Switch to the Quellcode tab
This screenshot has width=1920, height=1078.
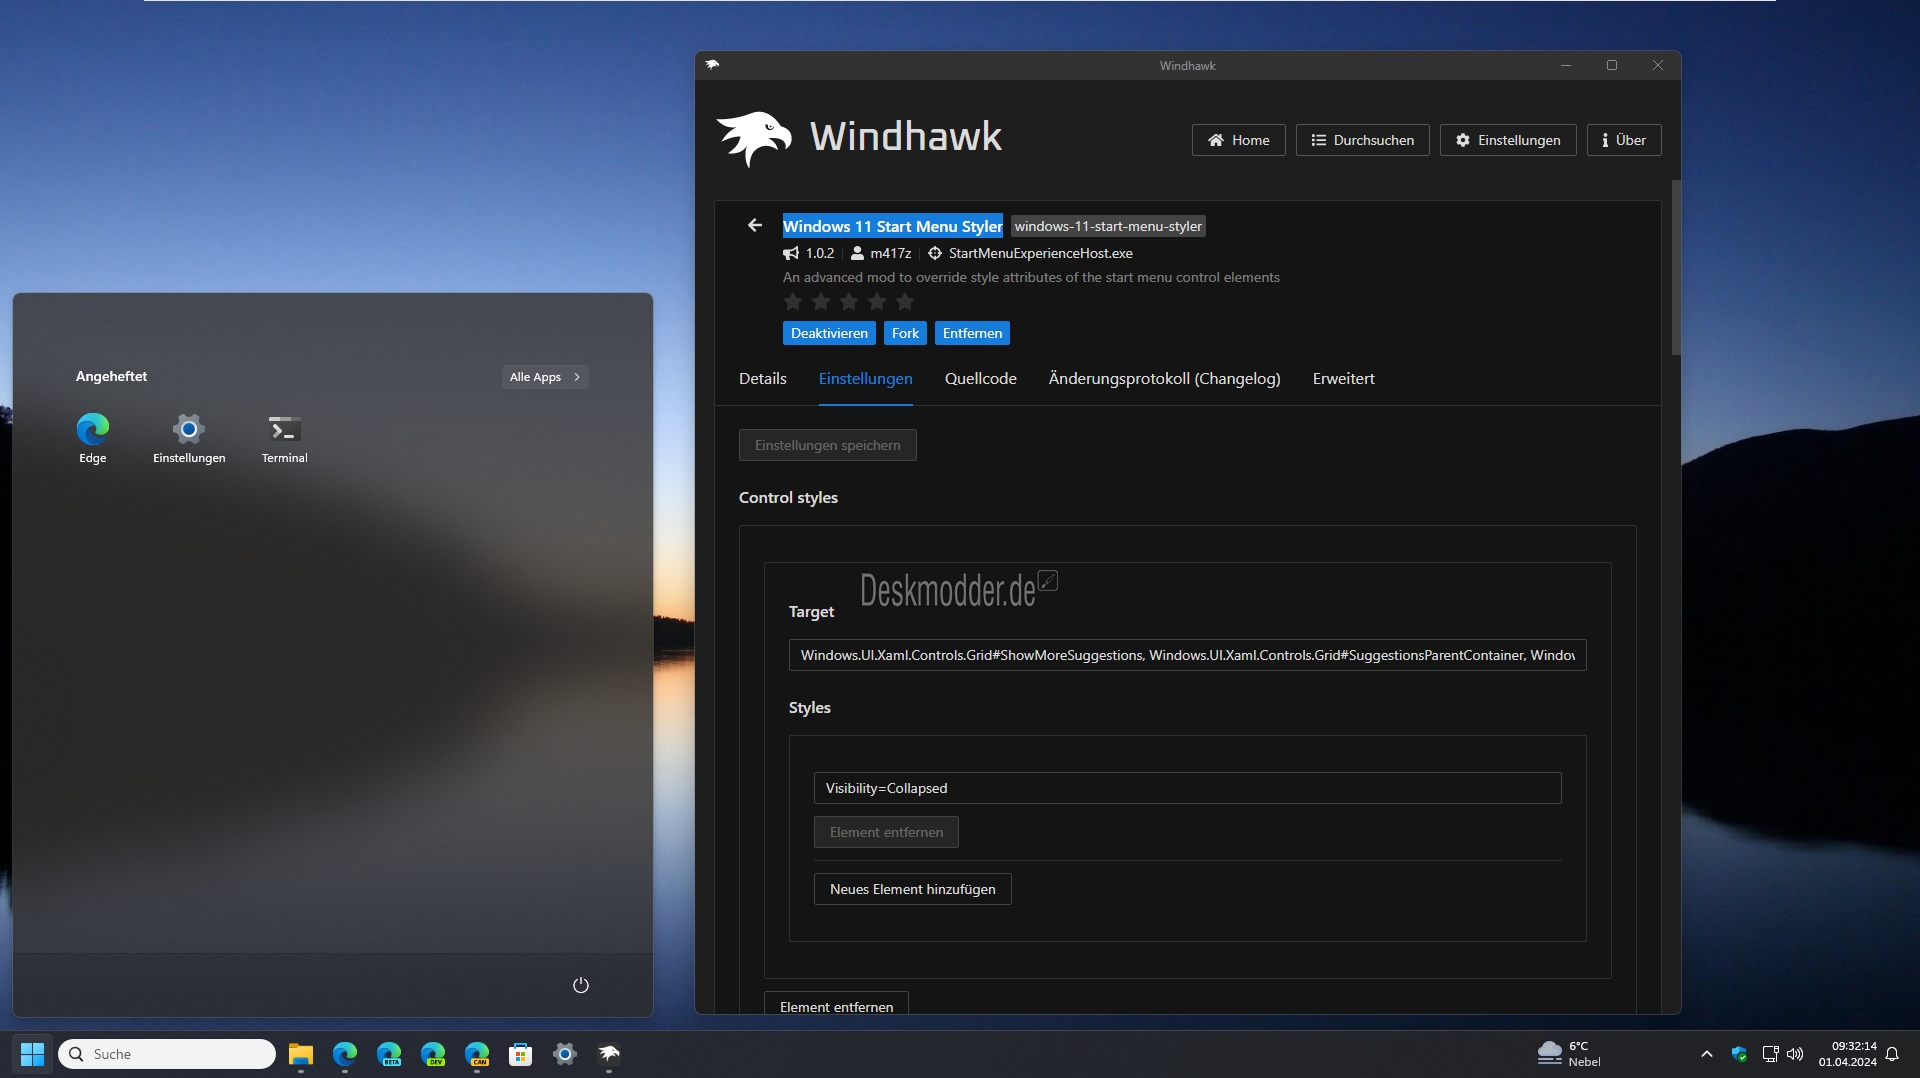click(981, 379)
